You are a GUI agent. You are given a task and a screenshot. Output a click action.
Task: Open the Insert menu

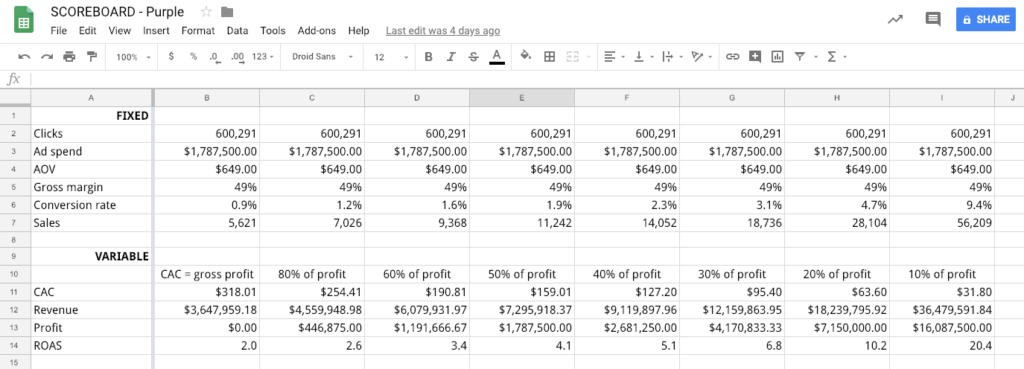point(156,31)
